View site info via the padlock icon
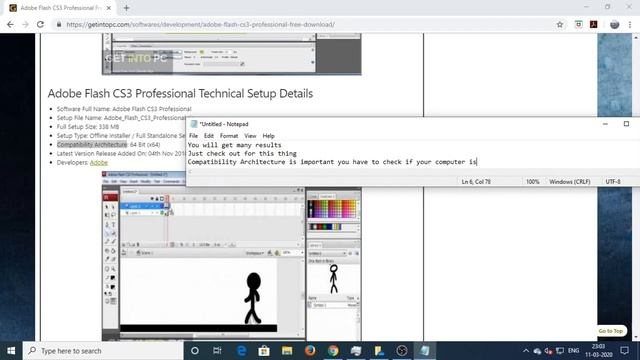 pyautogui.click(x=59, y=24)
